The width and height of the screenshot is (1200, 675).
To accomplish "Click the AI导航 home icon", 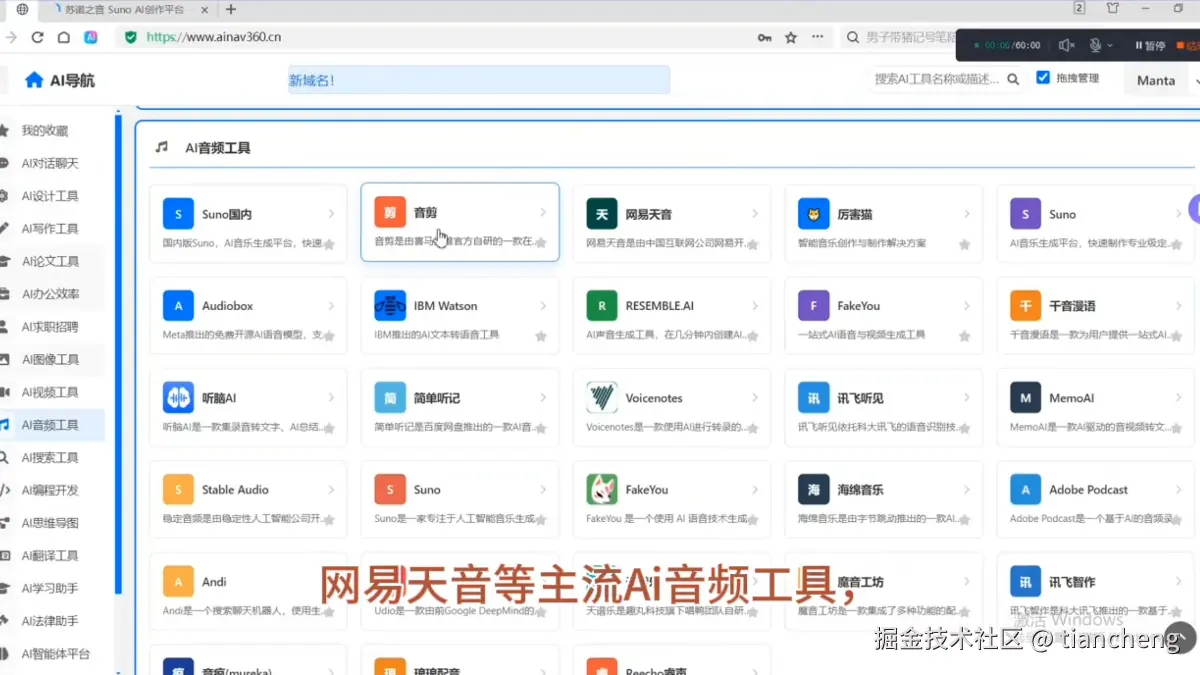I will (33, 80).
